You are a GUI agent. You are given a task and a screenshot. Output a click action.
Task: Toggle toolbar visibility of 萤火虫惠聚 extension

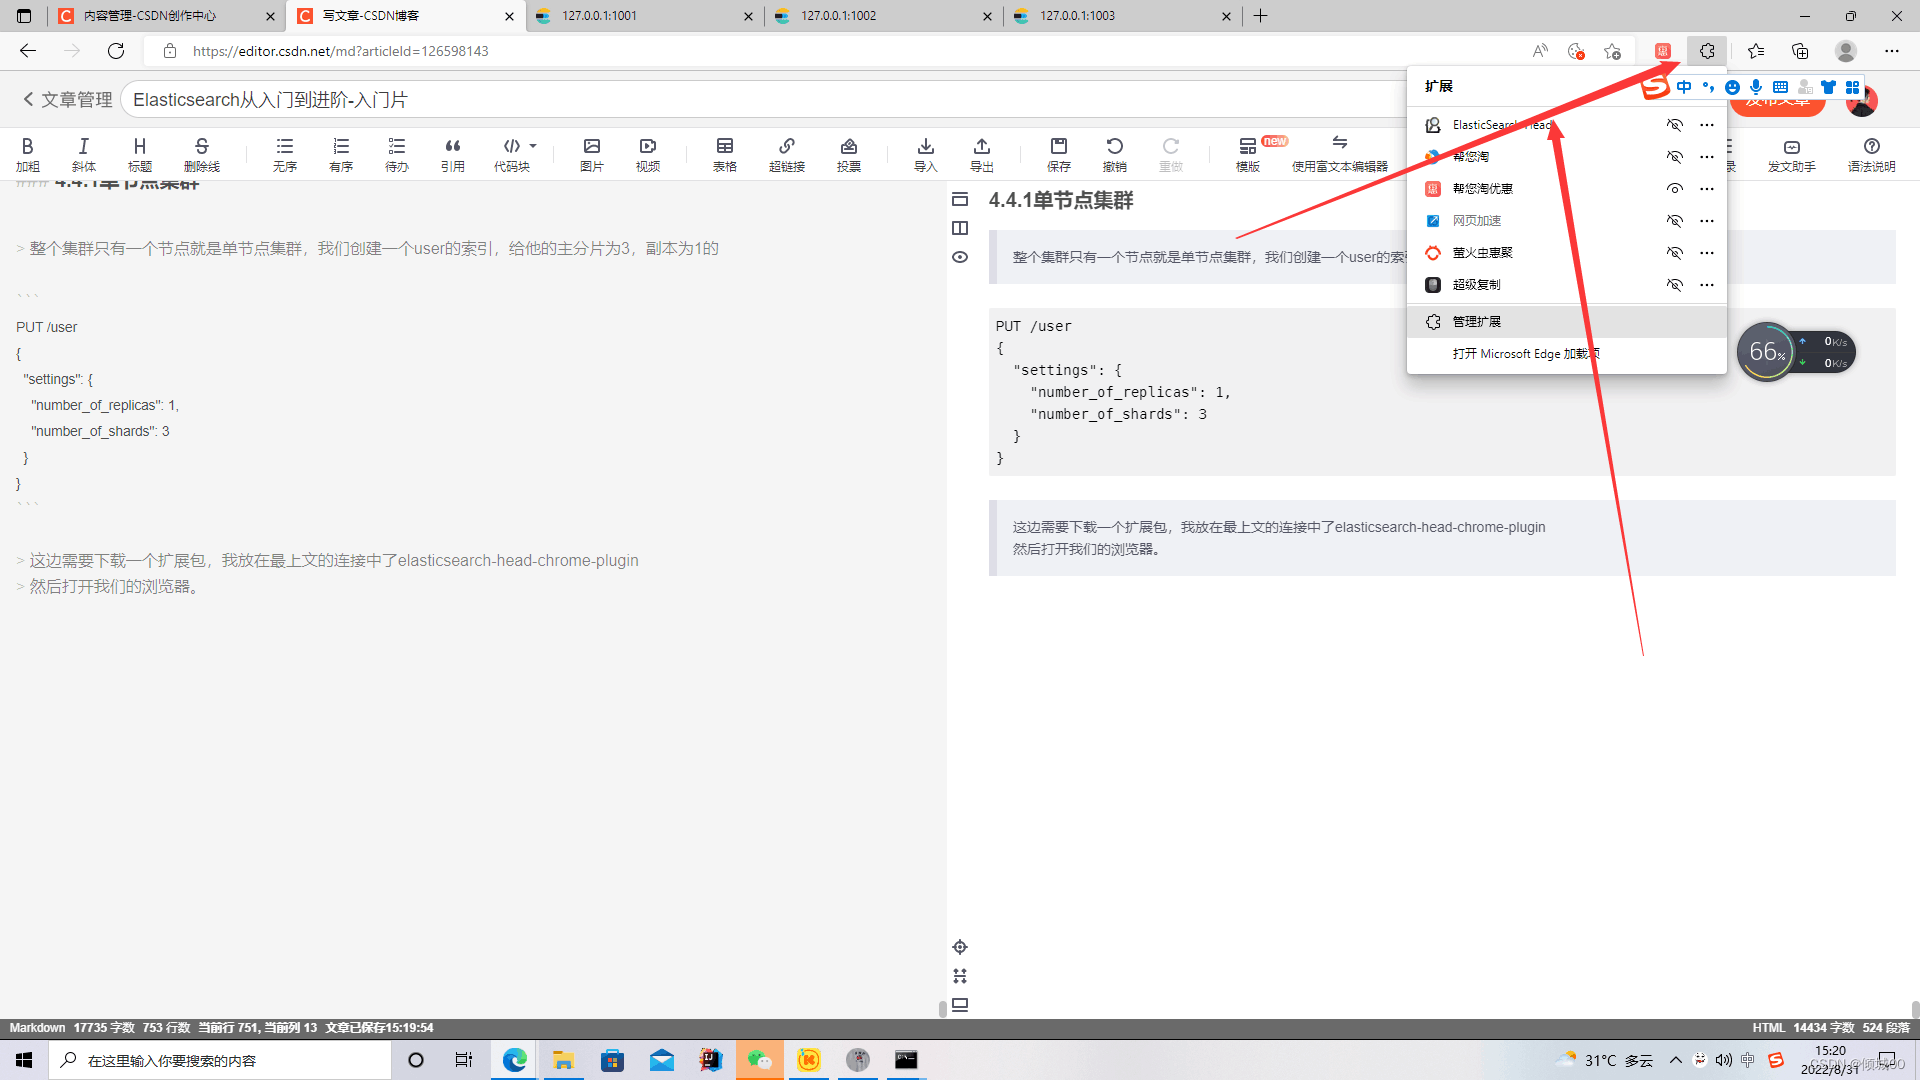point(1675,253)
